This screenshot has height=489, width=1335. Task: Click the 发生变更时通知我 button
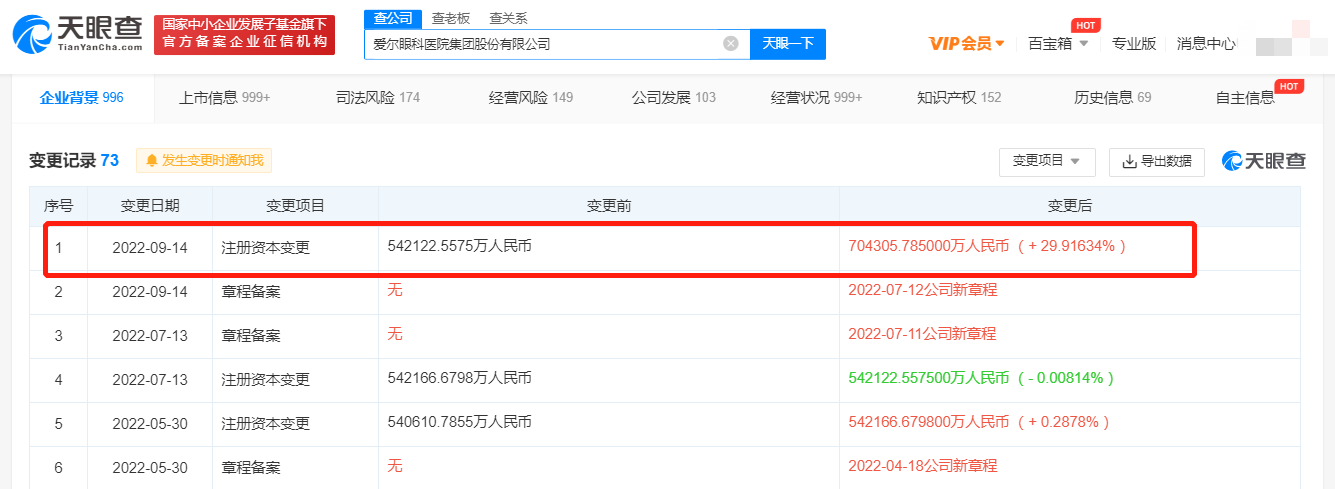204,161
